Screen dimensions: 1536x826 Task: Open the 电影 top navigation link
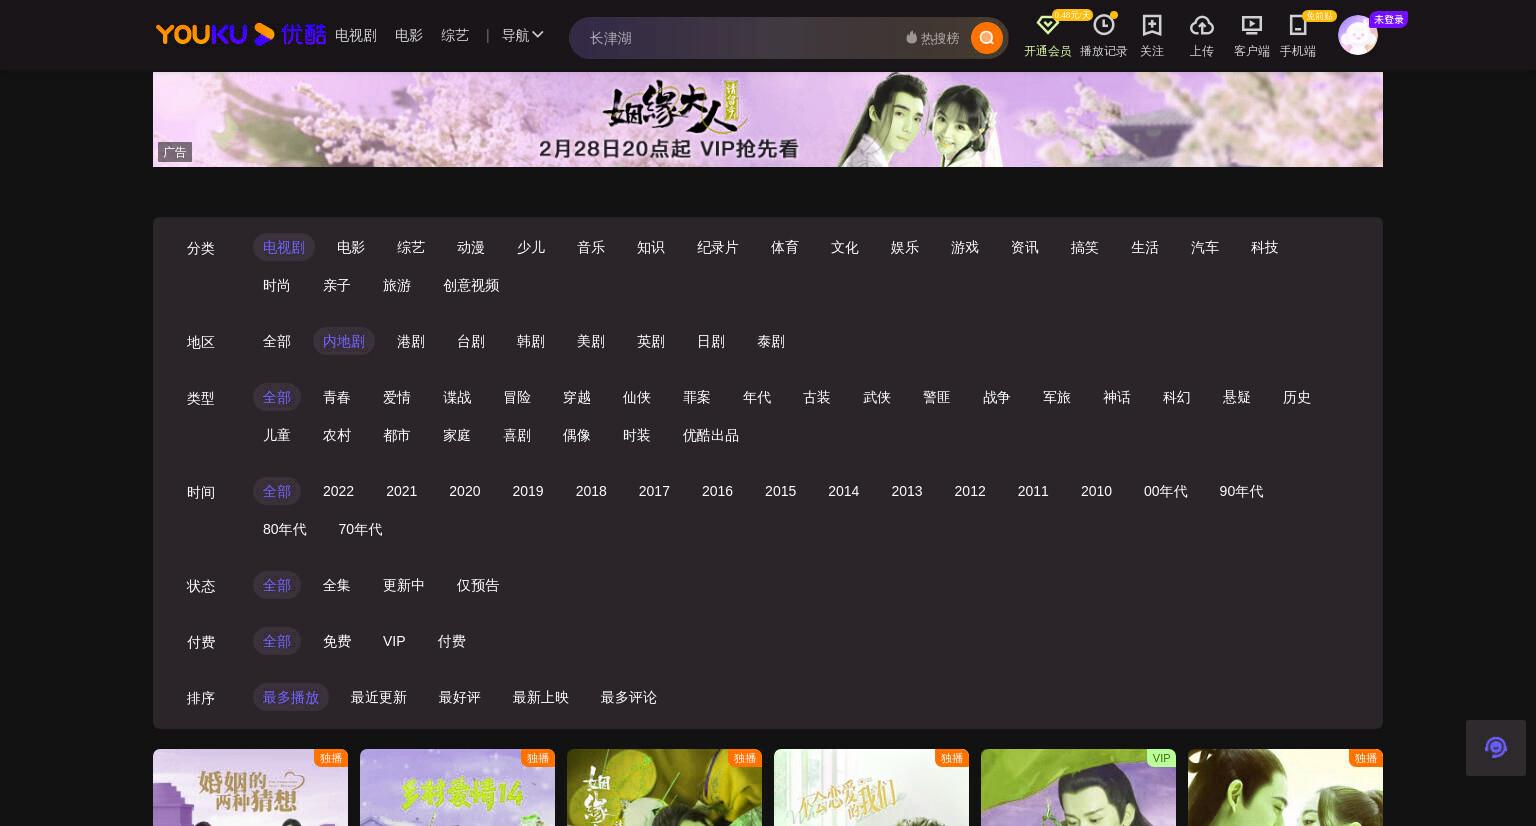[x=409, y=35]
